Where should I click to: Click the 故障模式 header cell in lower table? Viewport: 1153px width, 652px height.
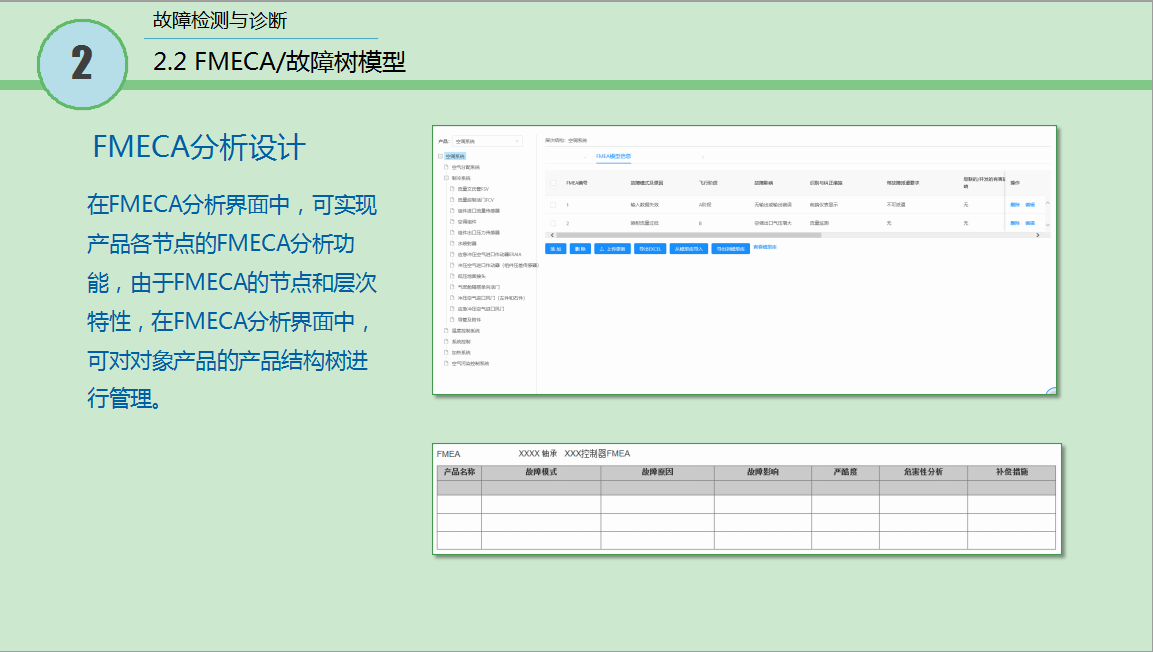point(541,472)
